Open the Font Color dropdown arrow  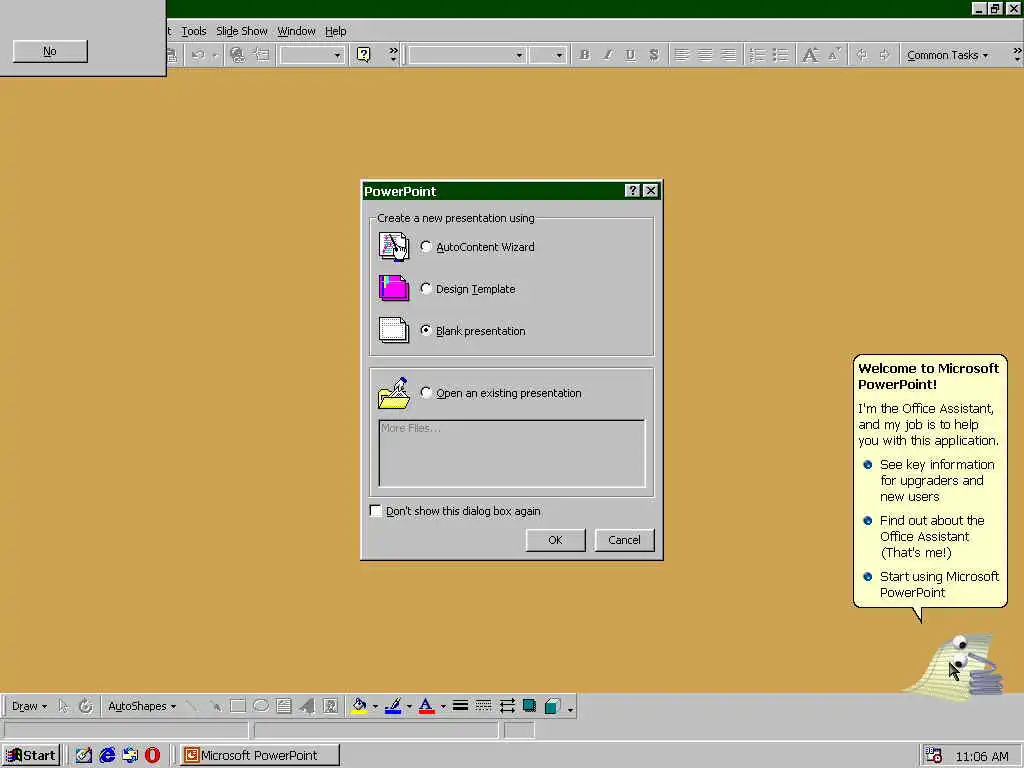point(443,706)
